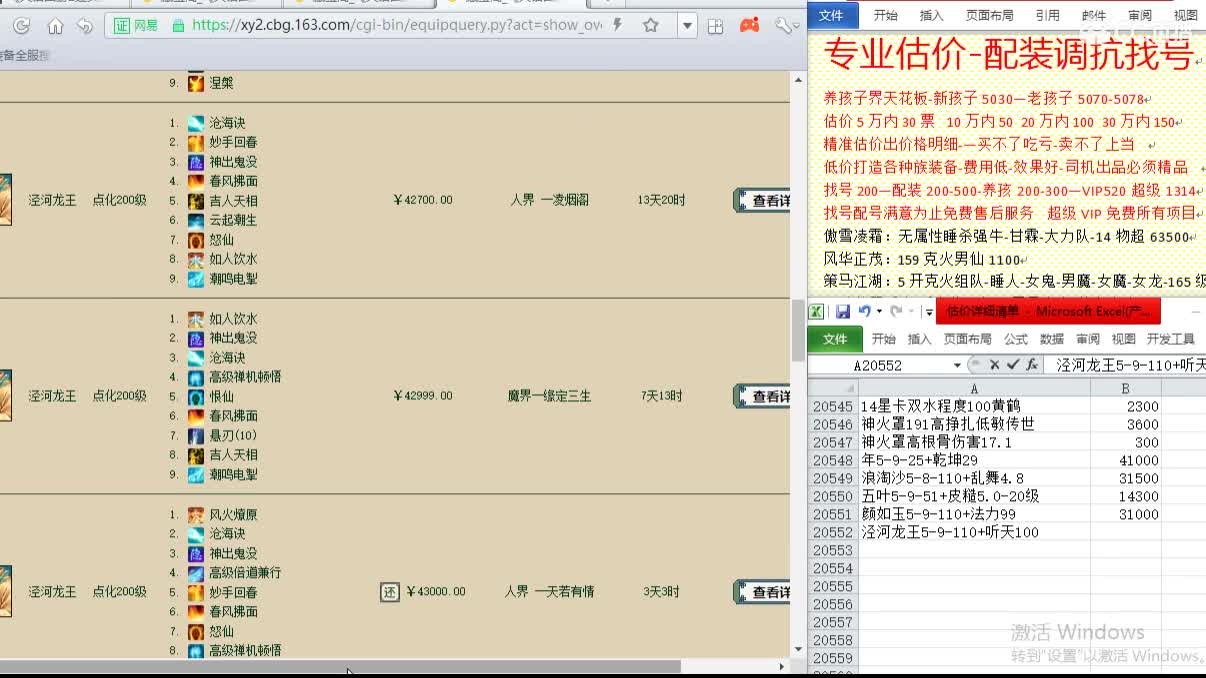Image resolution: width=1206 pixels, height=678 pixels.
Task: Open Word 插入 ribbon tab
Action: pyautogui.click(x=931, y=15)
